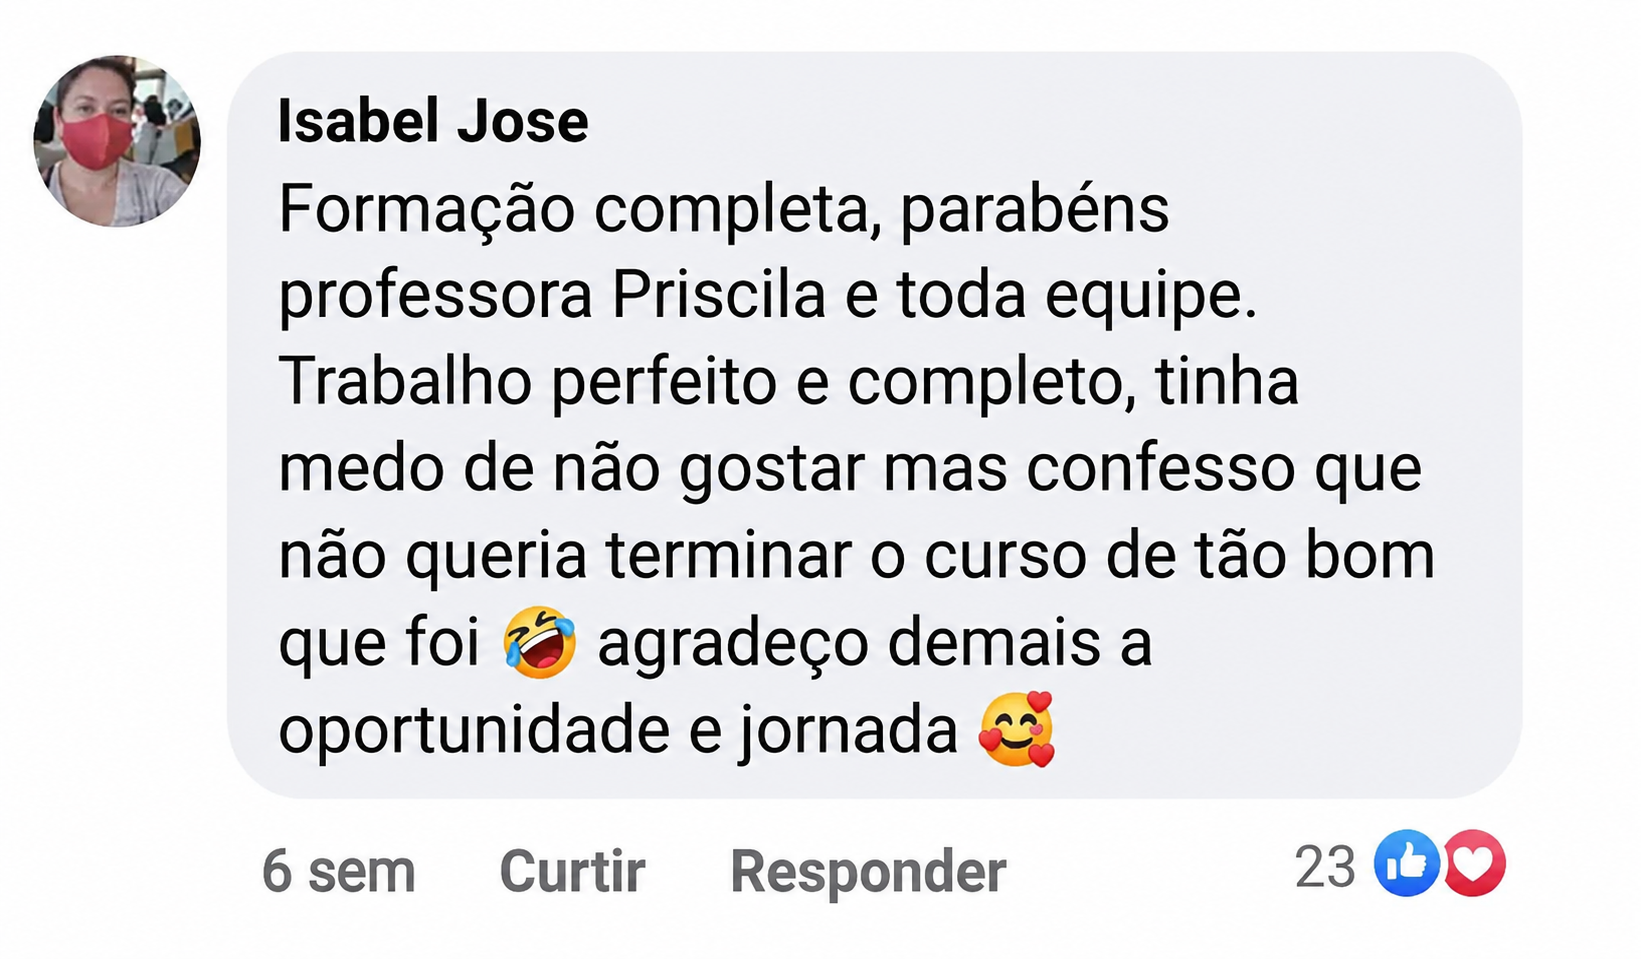Image resolution: width=1641 pixels, height=959 pixels.
Task: Click Curtir to like the comment
Action: [572, 870]
